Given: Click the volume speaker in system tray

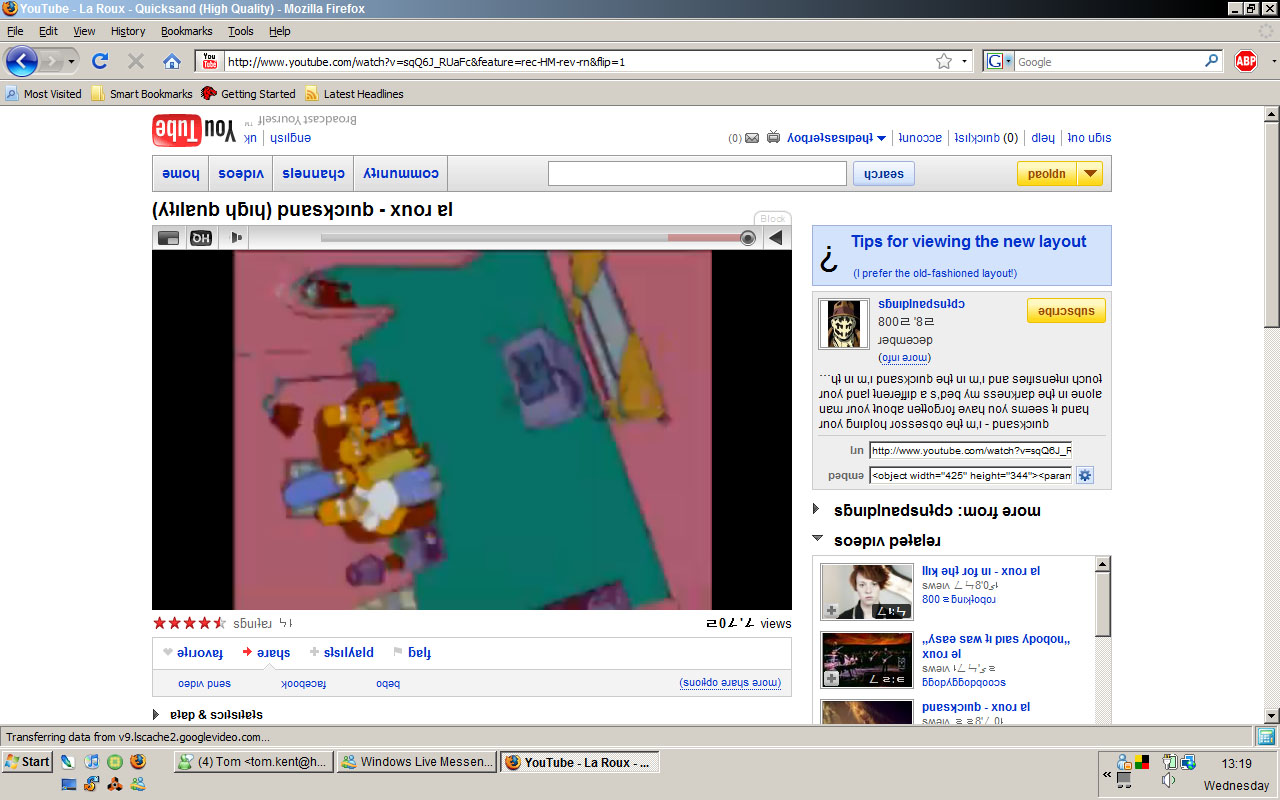Looking at the screenshot, I should point(1168,780).
